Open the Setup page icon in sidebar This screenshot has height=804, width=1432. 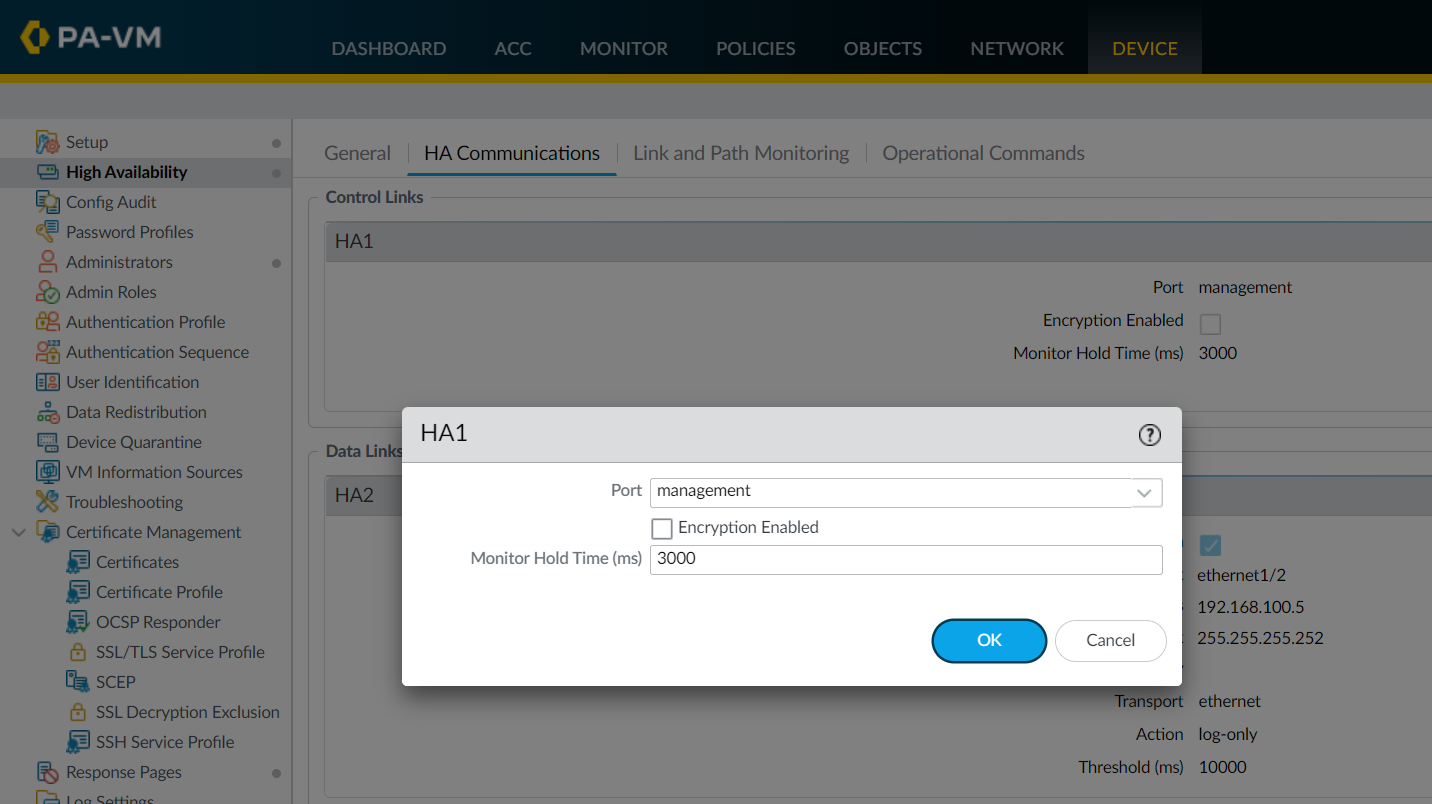pos(48,141)
